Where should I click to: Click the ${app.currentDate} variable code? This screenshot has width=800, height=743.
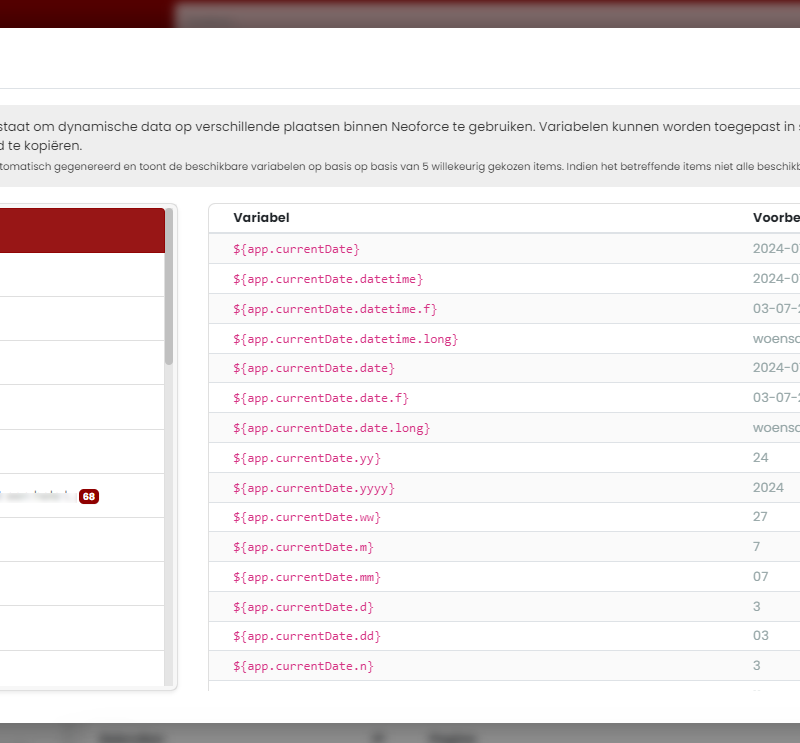296,249
